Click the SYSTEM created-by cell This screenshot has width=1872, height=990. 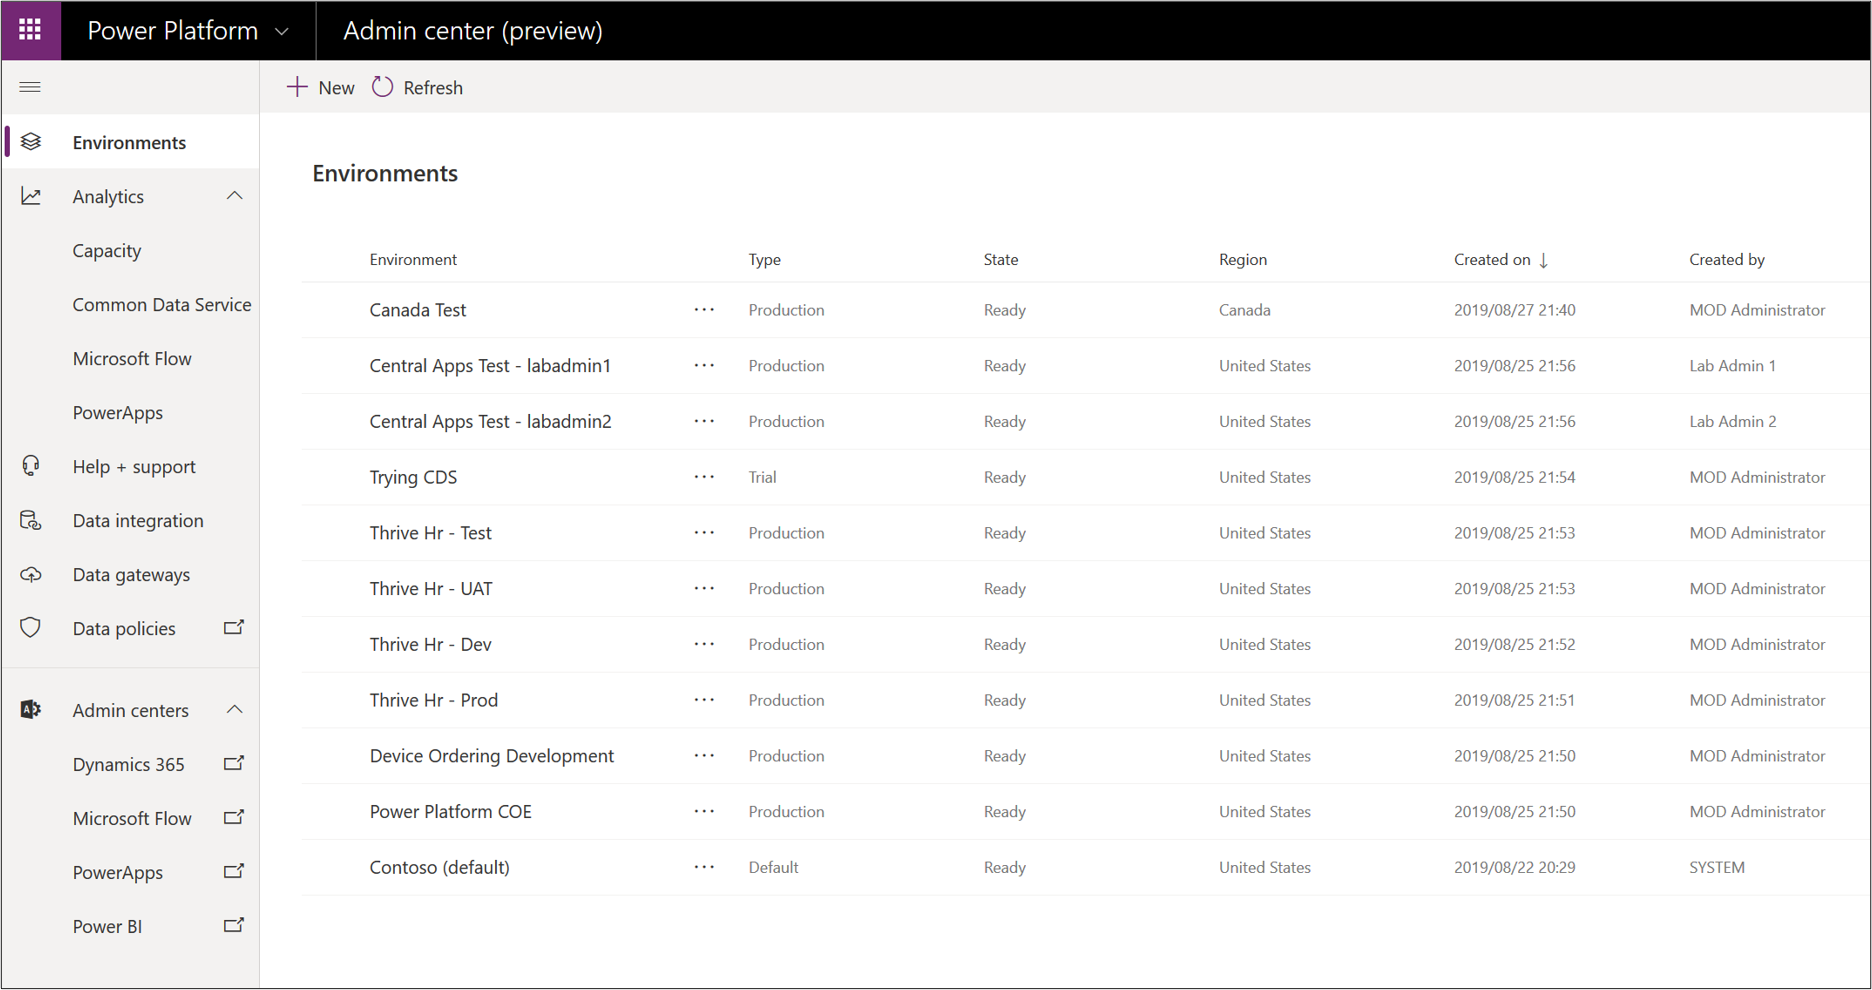click(x=1717, y=868)
